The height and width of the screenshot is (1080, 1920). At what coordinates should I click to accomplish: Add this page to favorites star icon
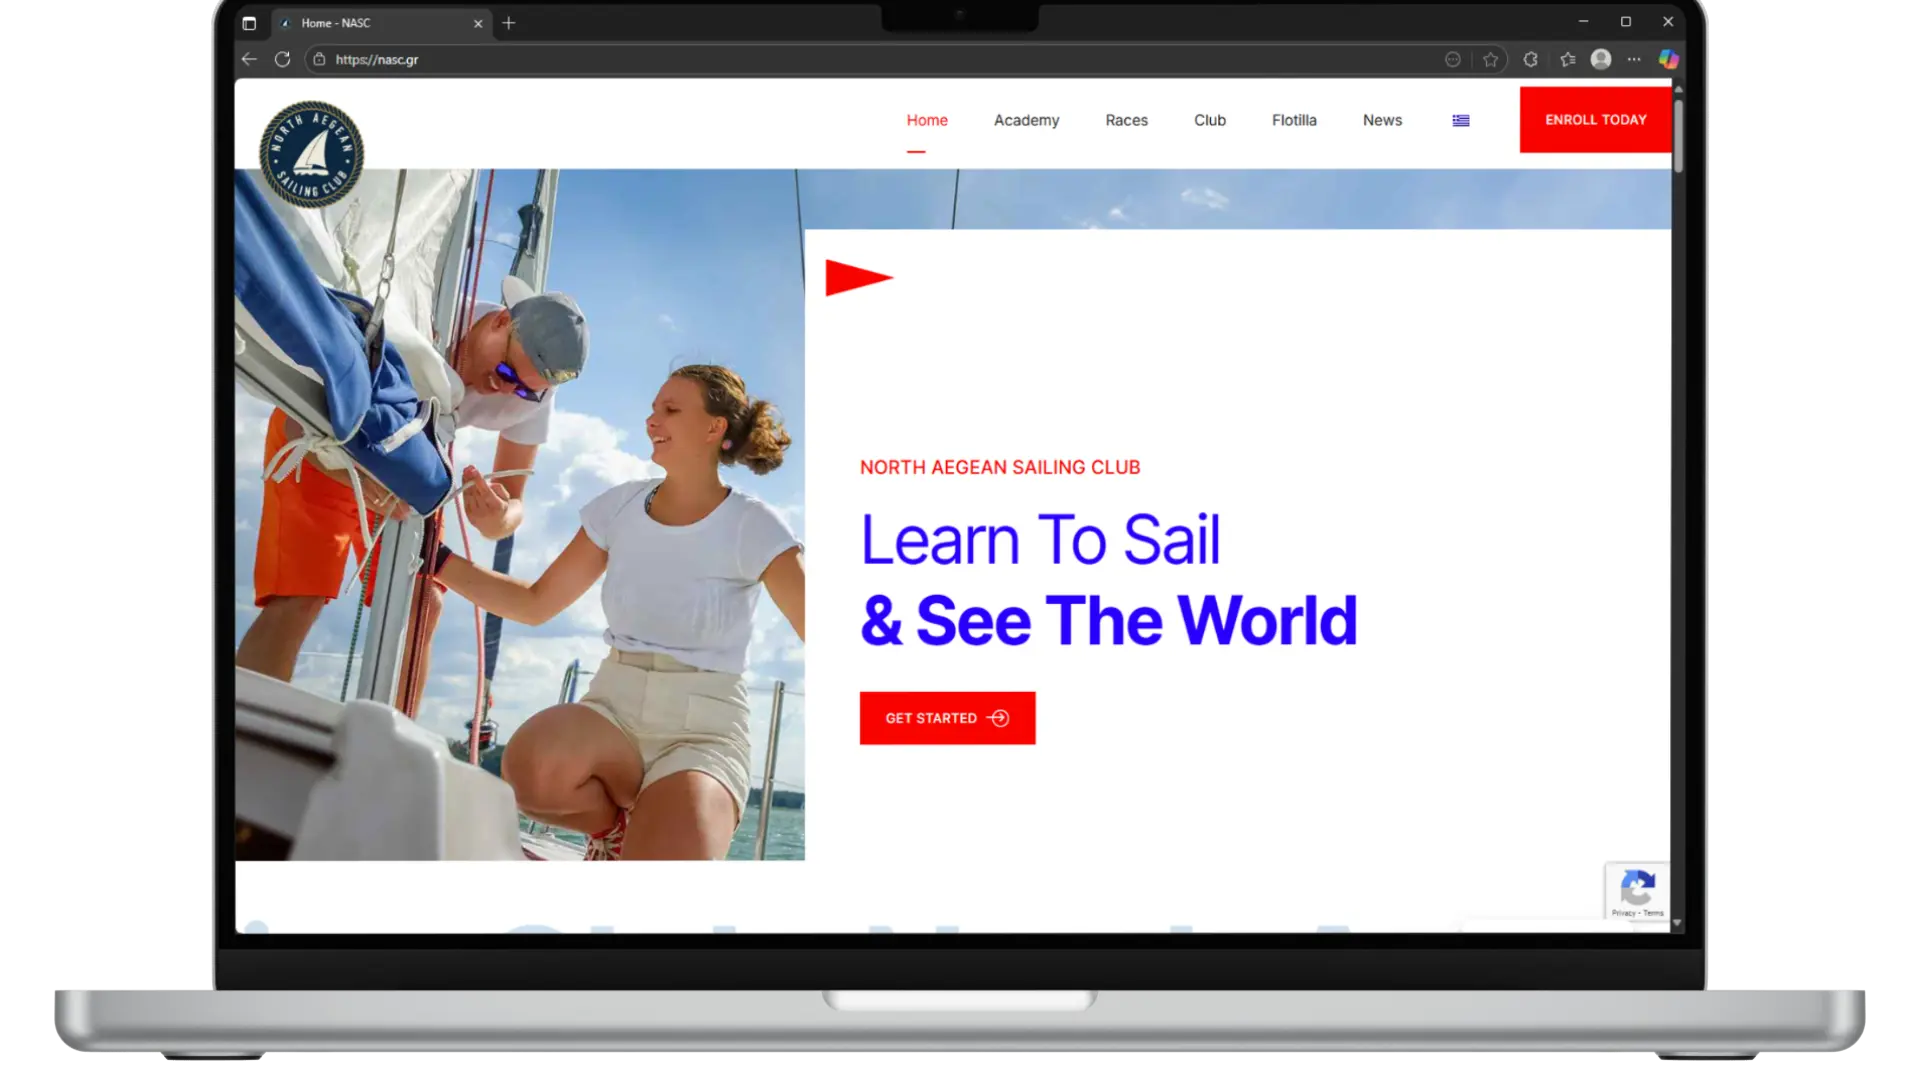[1491, 60]
